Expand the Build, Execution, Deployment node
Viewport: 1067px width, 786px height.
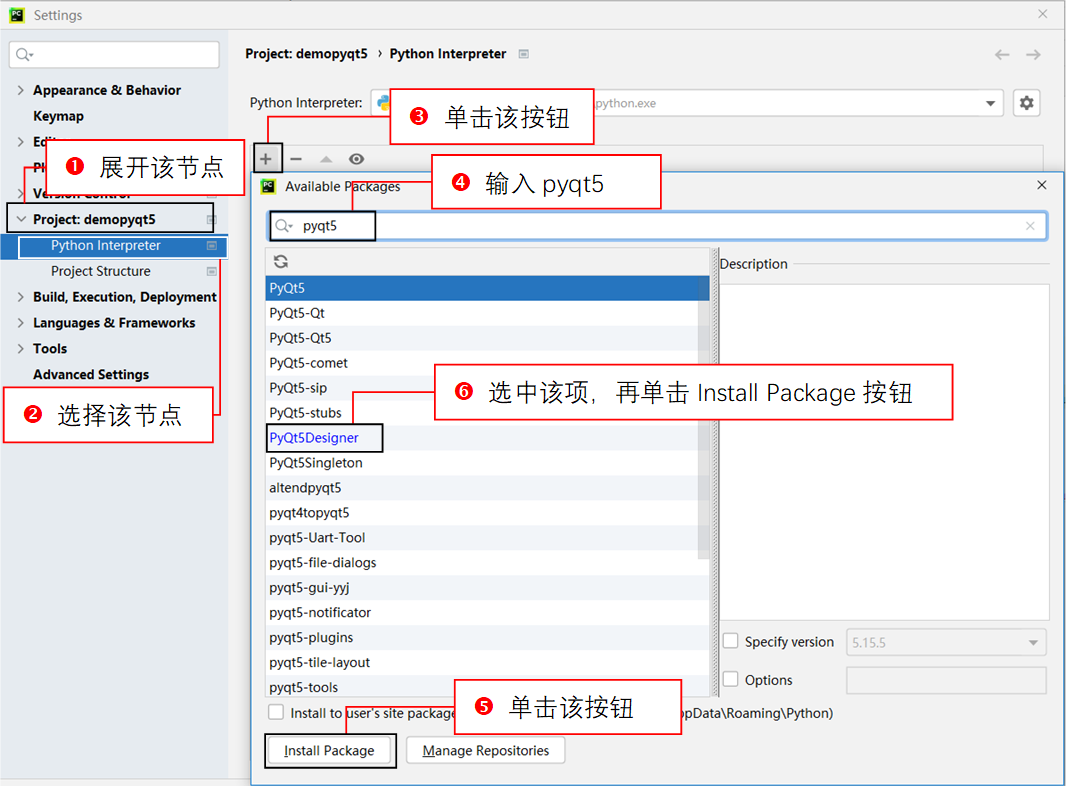click(20, 297)
